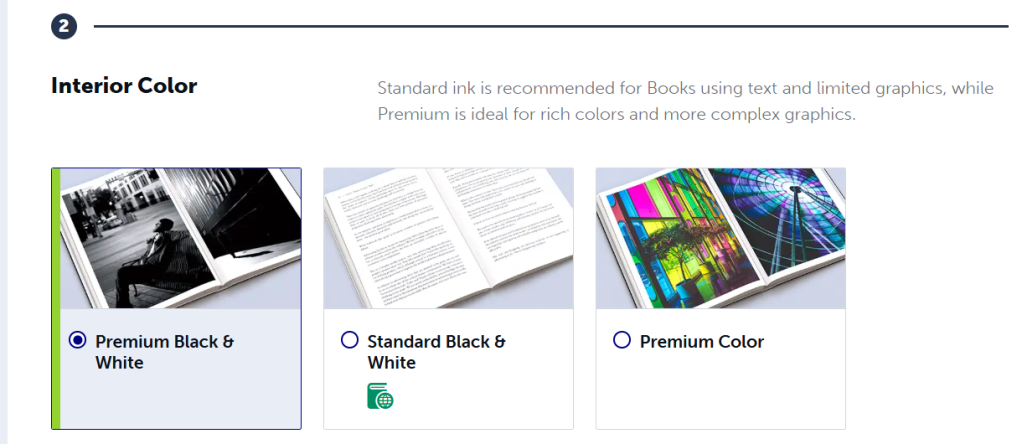Click the "Premium Color" label text
This screenshot has height=444, width=1022.
(x=701, y=342)
